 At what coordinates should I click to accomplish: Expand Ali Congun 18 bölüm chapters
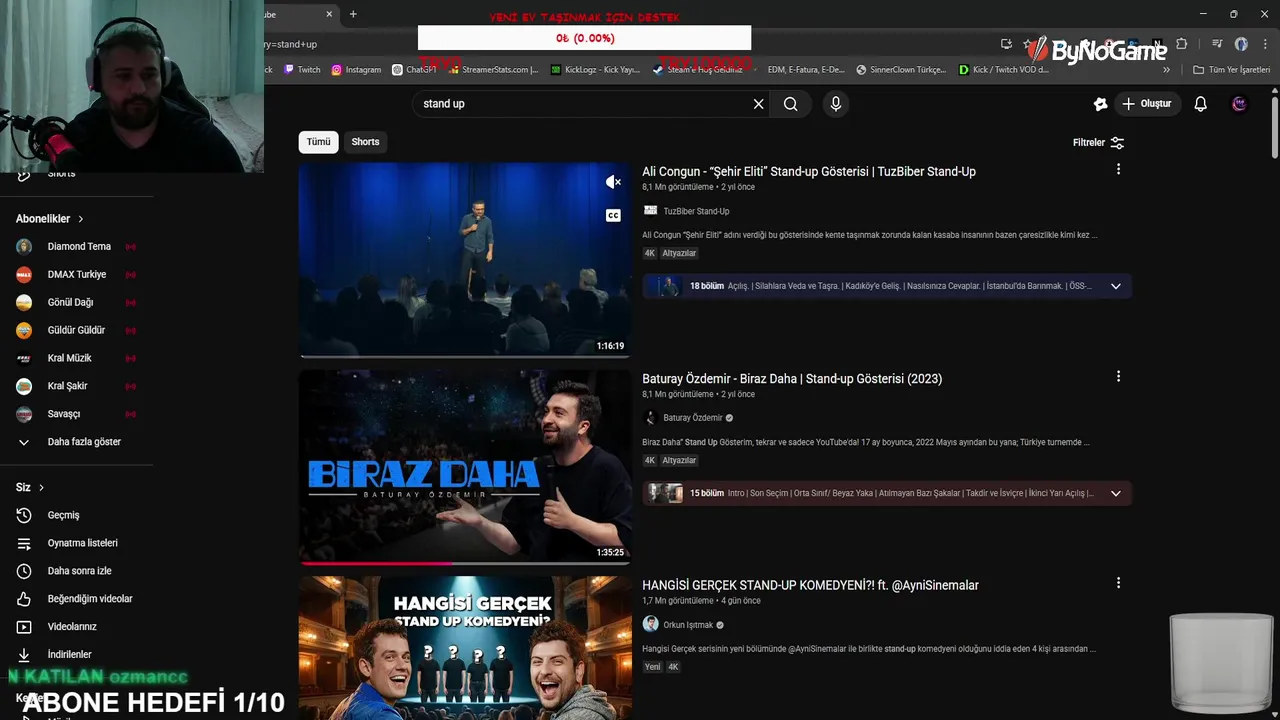point(1115,286)
